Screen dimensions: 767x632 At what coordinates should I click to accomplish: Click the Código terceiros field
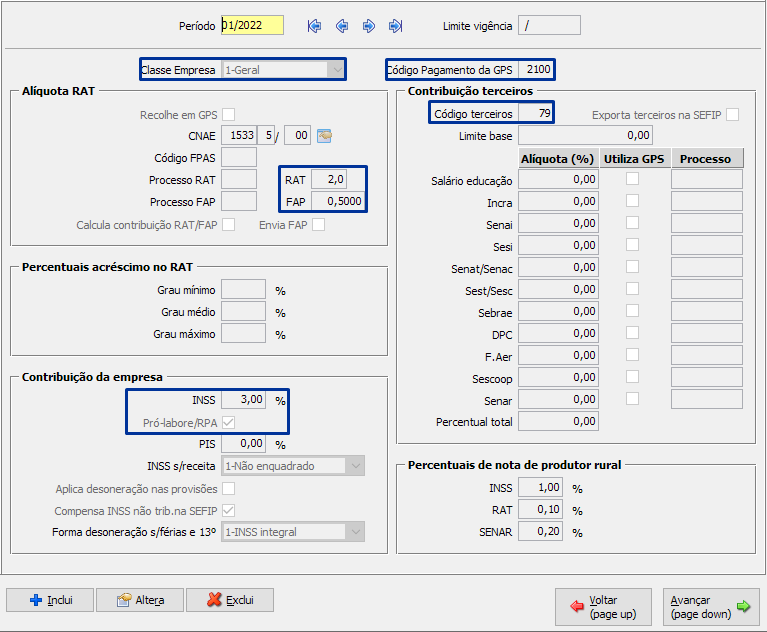[536, 114]
